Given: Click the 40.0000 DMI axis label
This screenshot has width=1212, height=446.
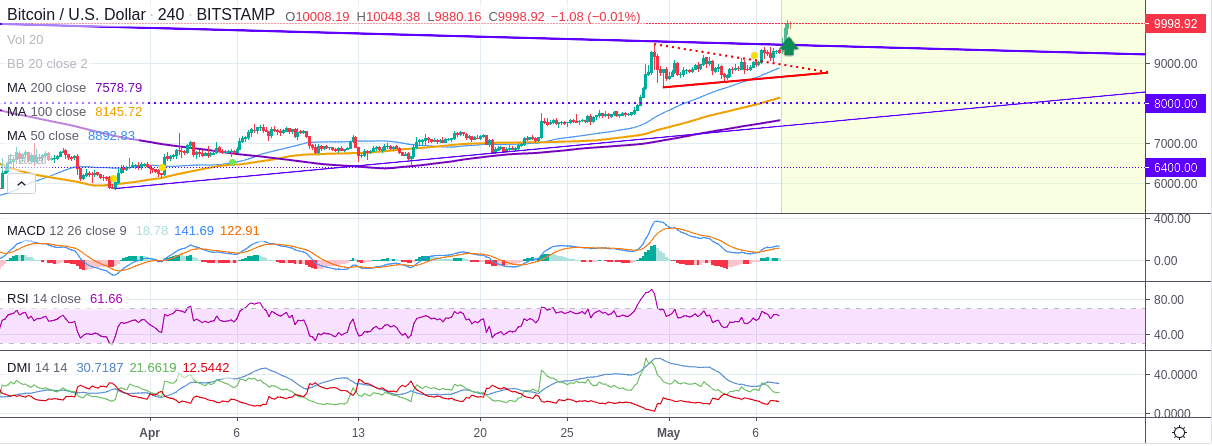Looking at the screenshot, I should pos(1176,375).
